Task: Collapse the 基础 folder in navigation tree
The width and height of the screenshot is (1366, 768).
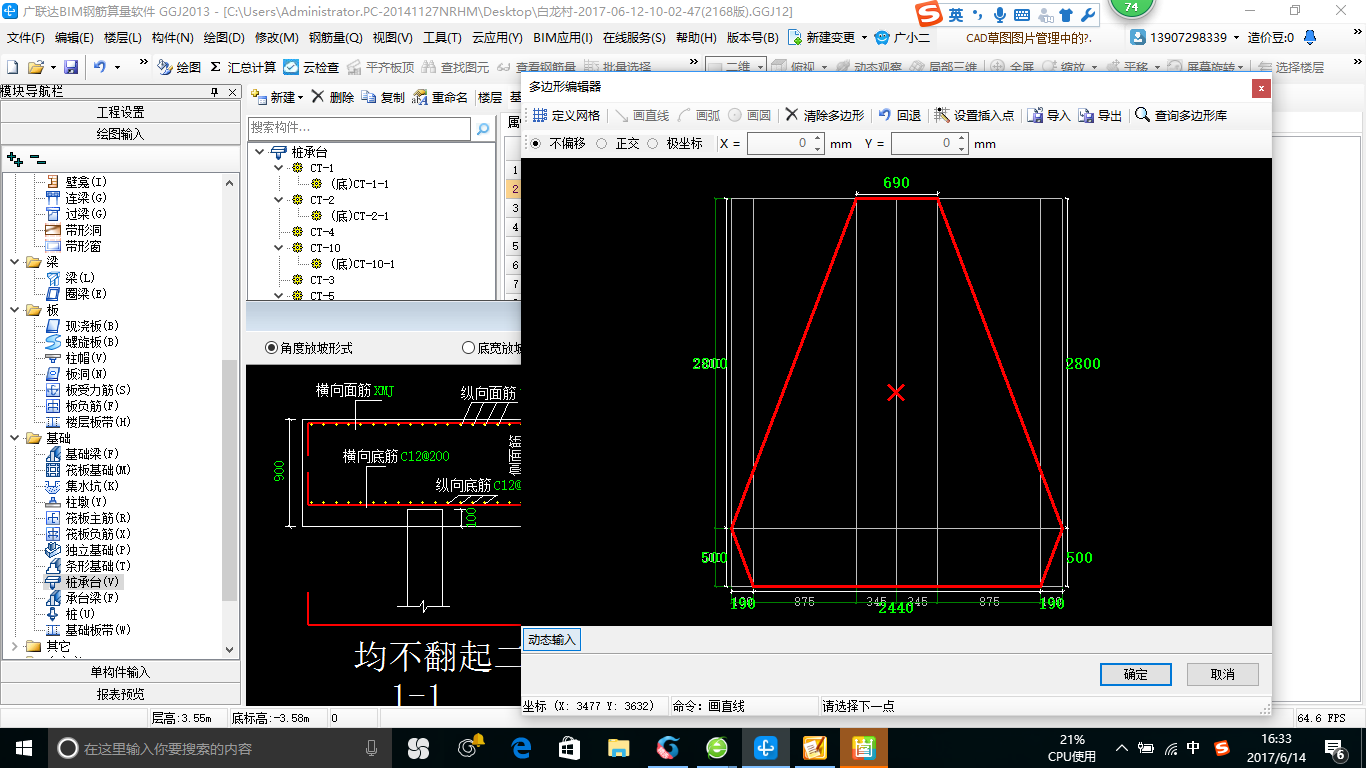Action: tap(15, 438)
